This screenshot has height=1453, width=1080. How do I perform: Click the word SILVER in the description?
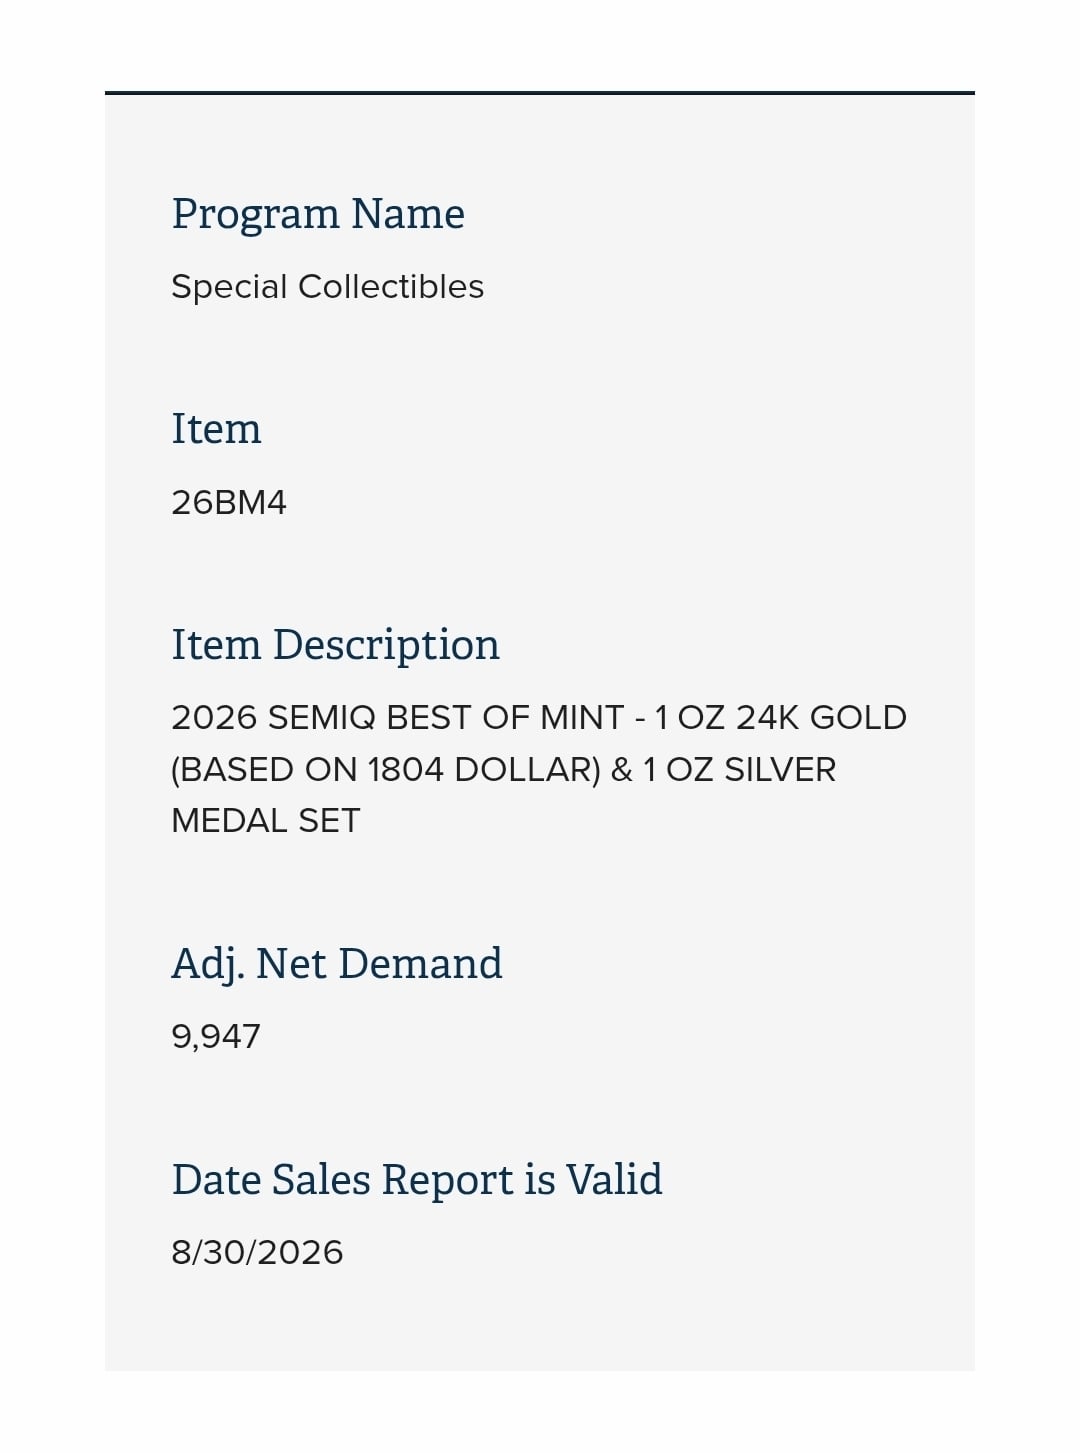point(780,770)
